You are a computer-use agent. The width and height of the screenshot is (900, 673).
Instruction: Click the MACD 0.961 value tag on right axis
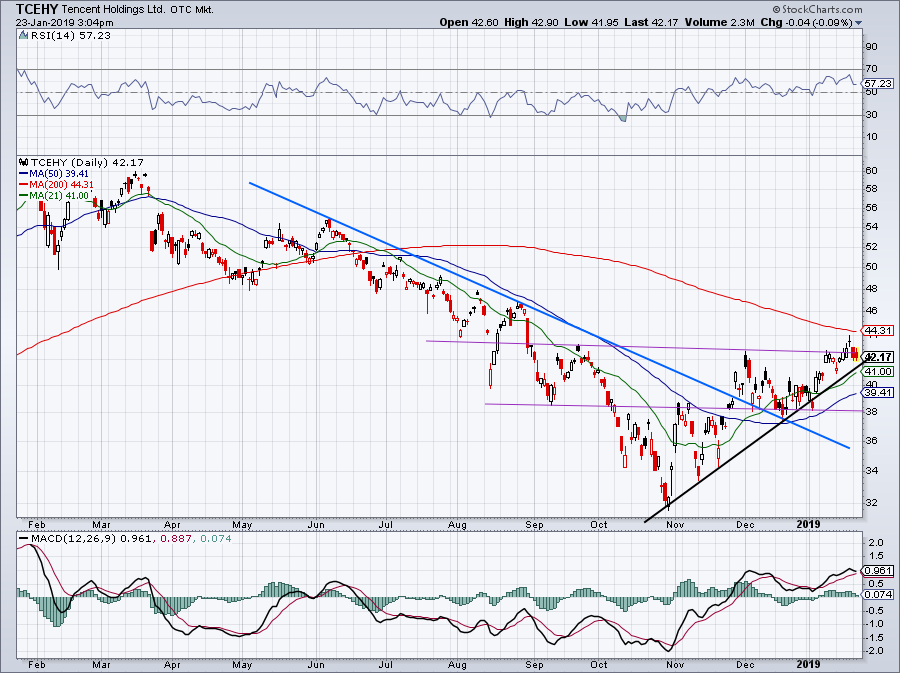[x=878, y=571]
